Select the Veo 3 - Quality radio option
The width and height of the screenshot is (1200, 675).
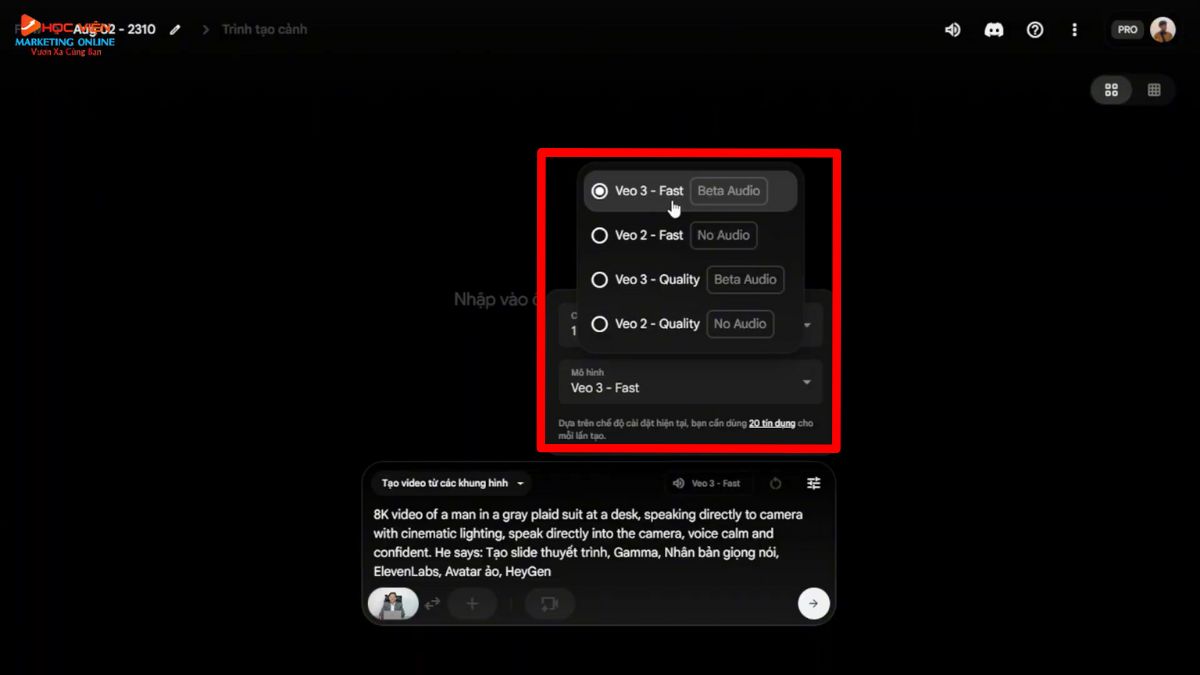[690, 279]
